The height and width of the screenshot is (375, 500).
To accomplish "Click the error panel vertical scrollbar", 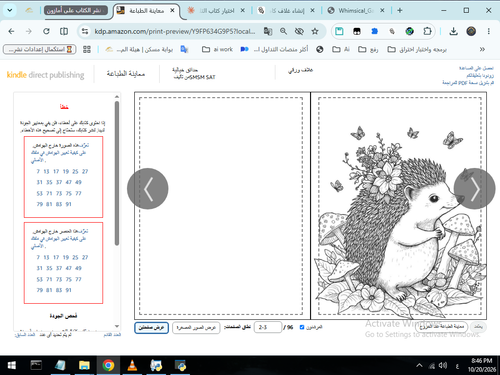I will (x=117, y=173).
